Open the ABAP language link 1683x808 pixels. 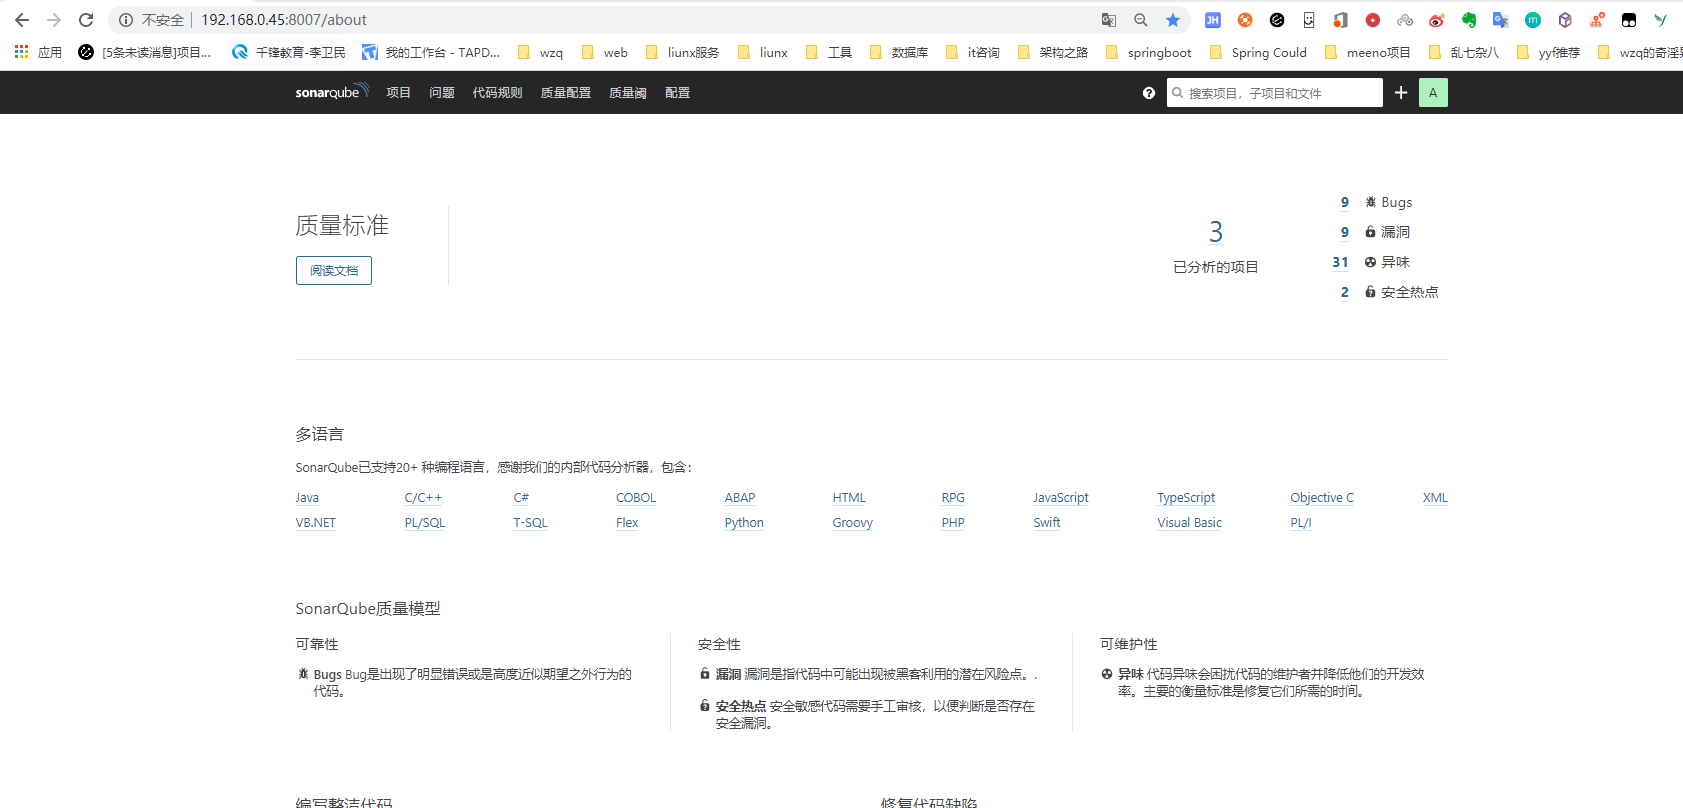[740, 498]
